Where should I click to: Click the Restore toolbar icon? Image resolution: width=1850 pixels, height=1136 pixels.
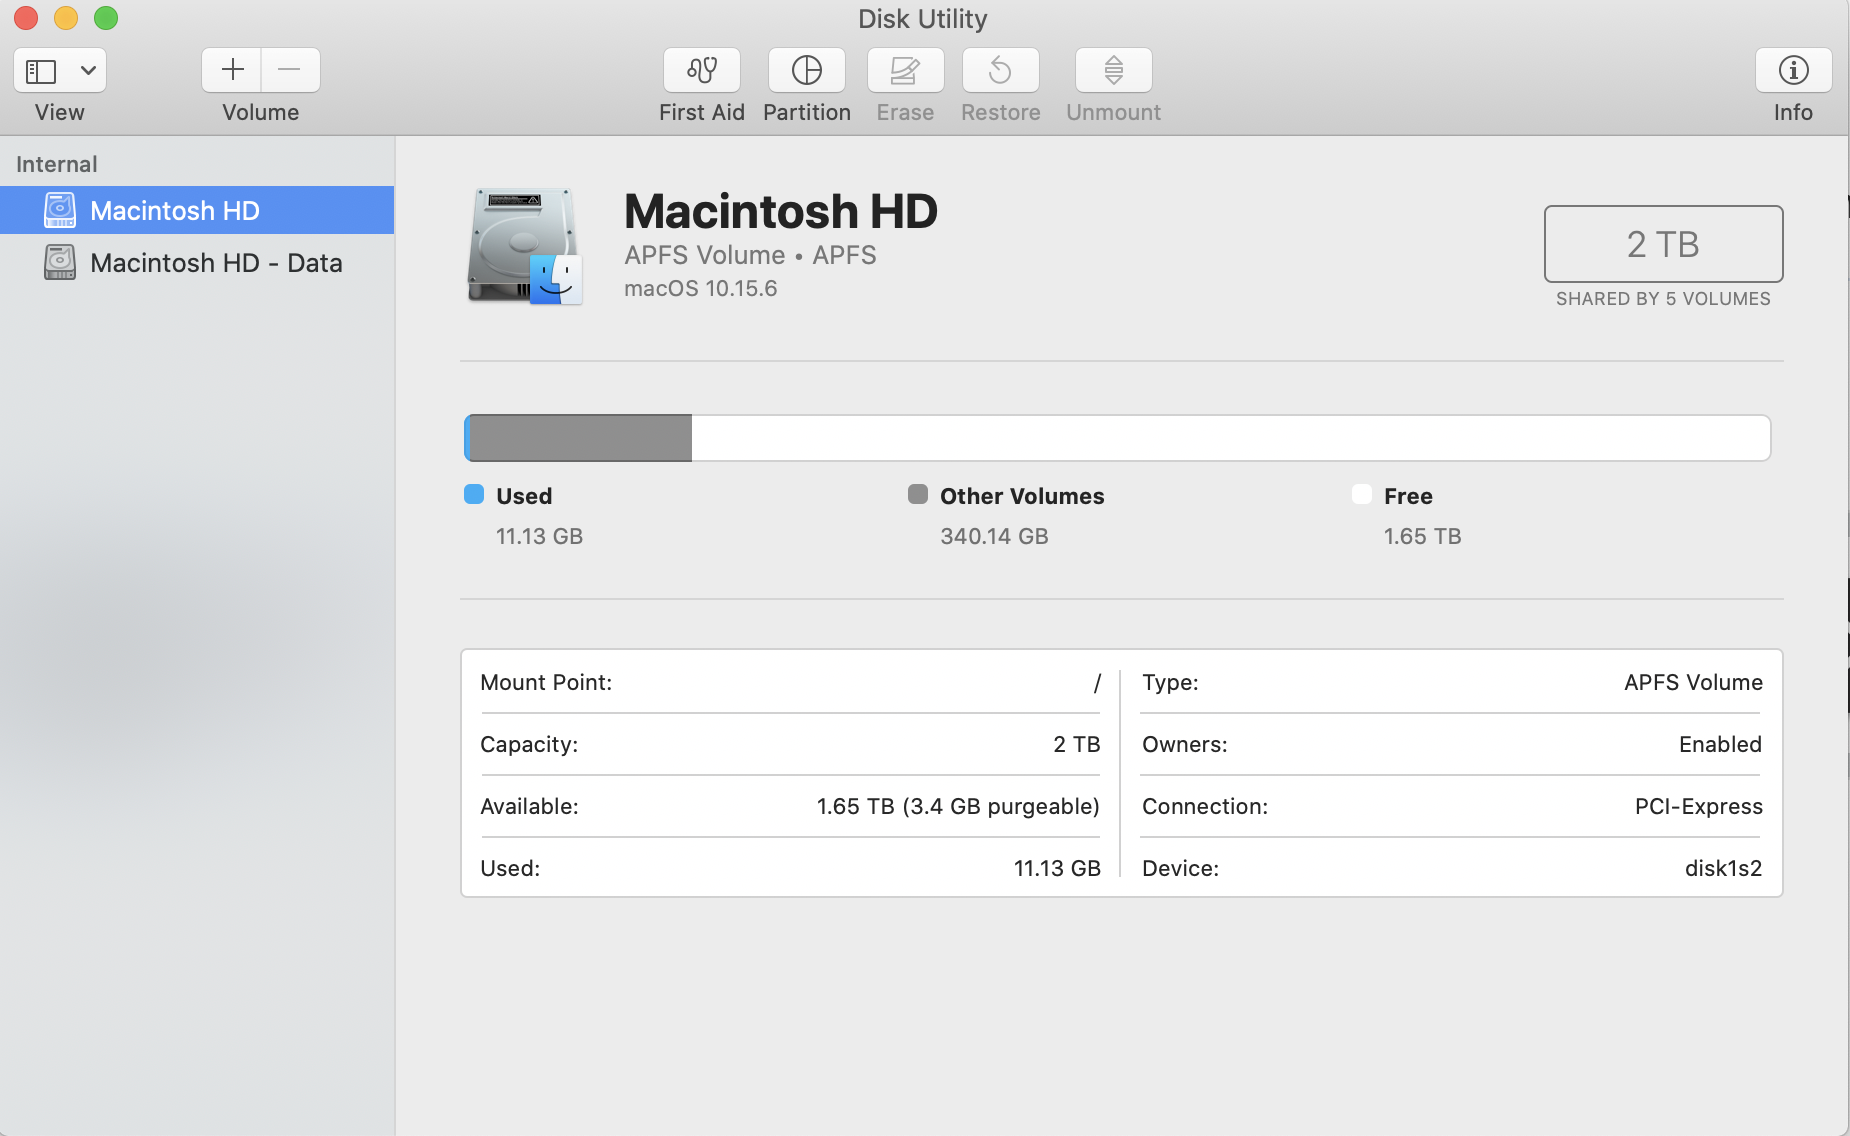tap(1000, 70)
